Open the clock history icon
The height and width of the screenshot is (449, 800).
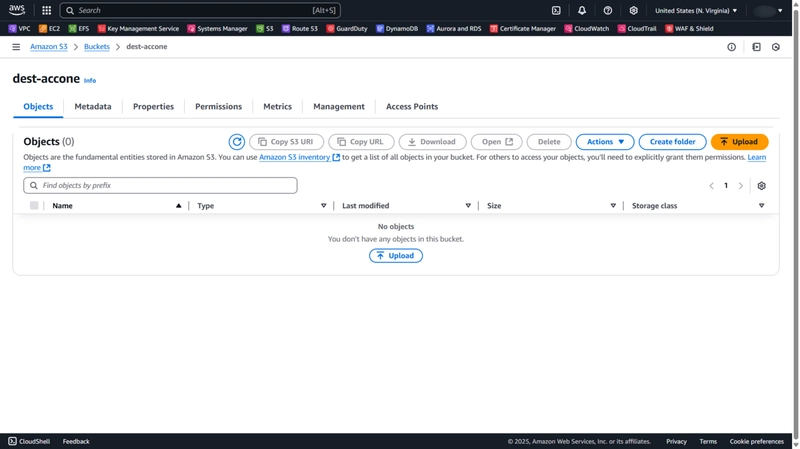tap(776, 47)
